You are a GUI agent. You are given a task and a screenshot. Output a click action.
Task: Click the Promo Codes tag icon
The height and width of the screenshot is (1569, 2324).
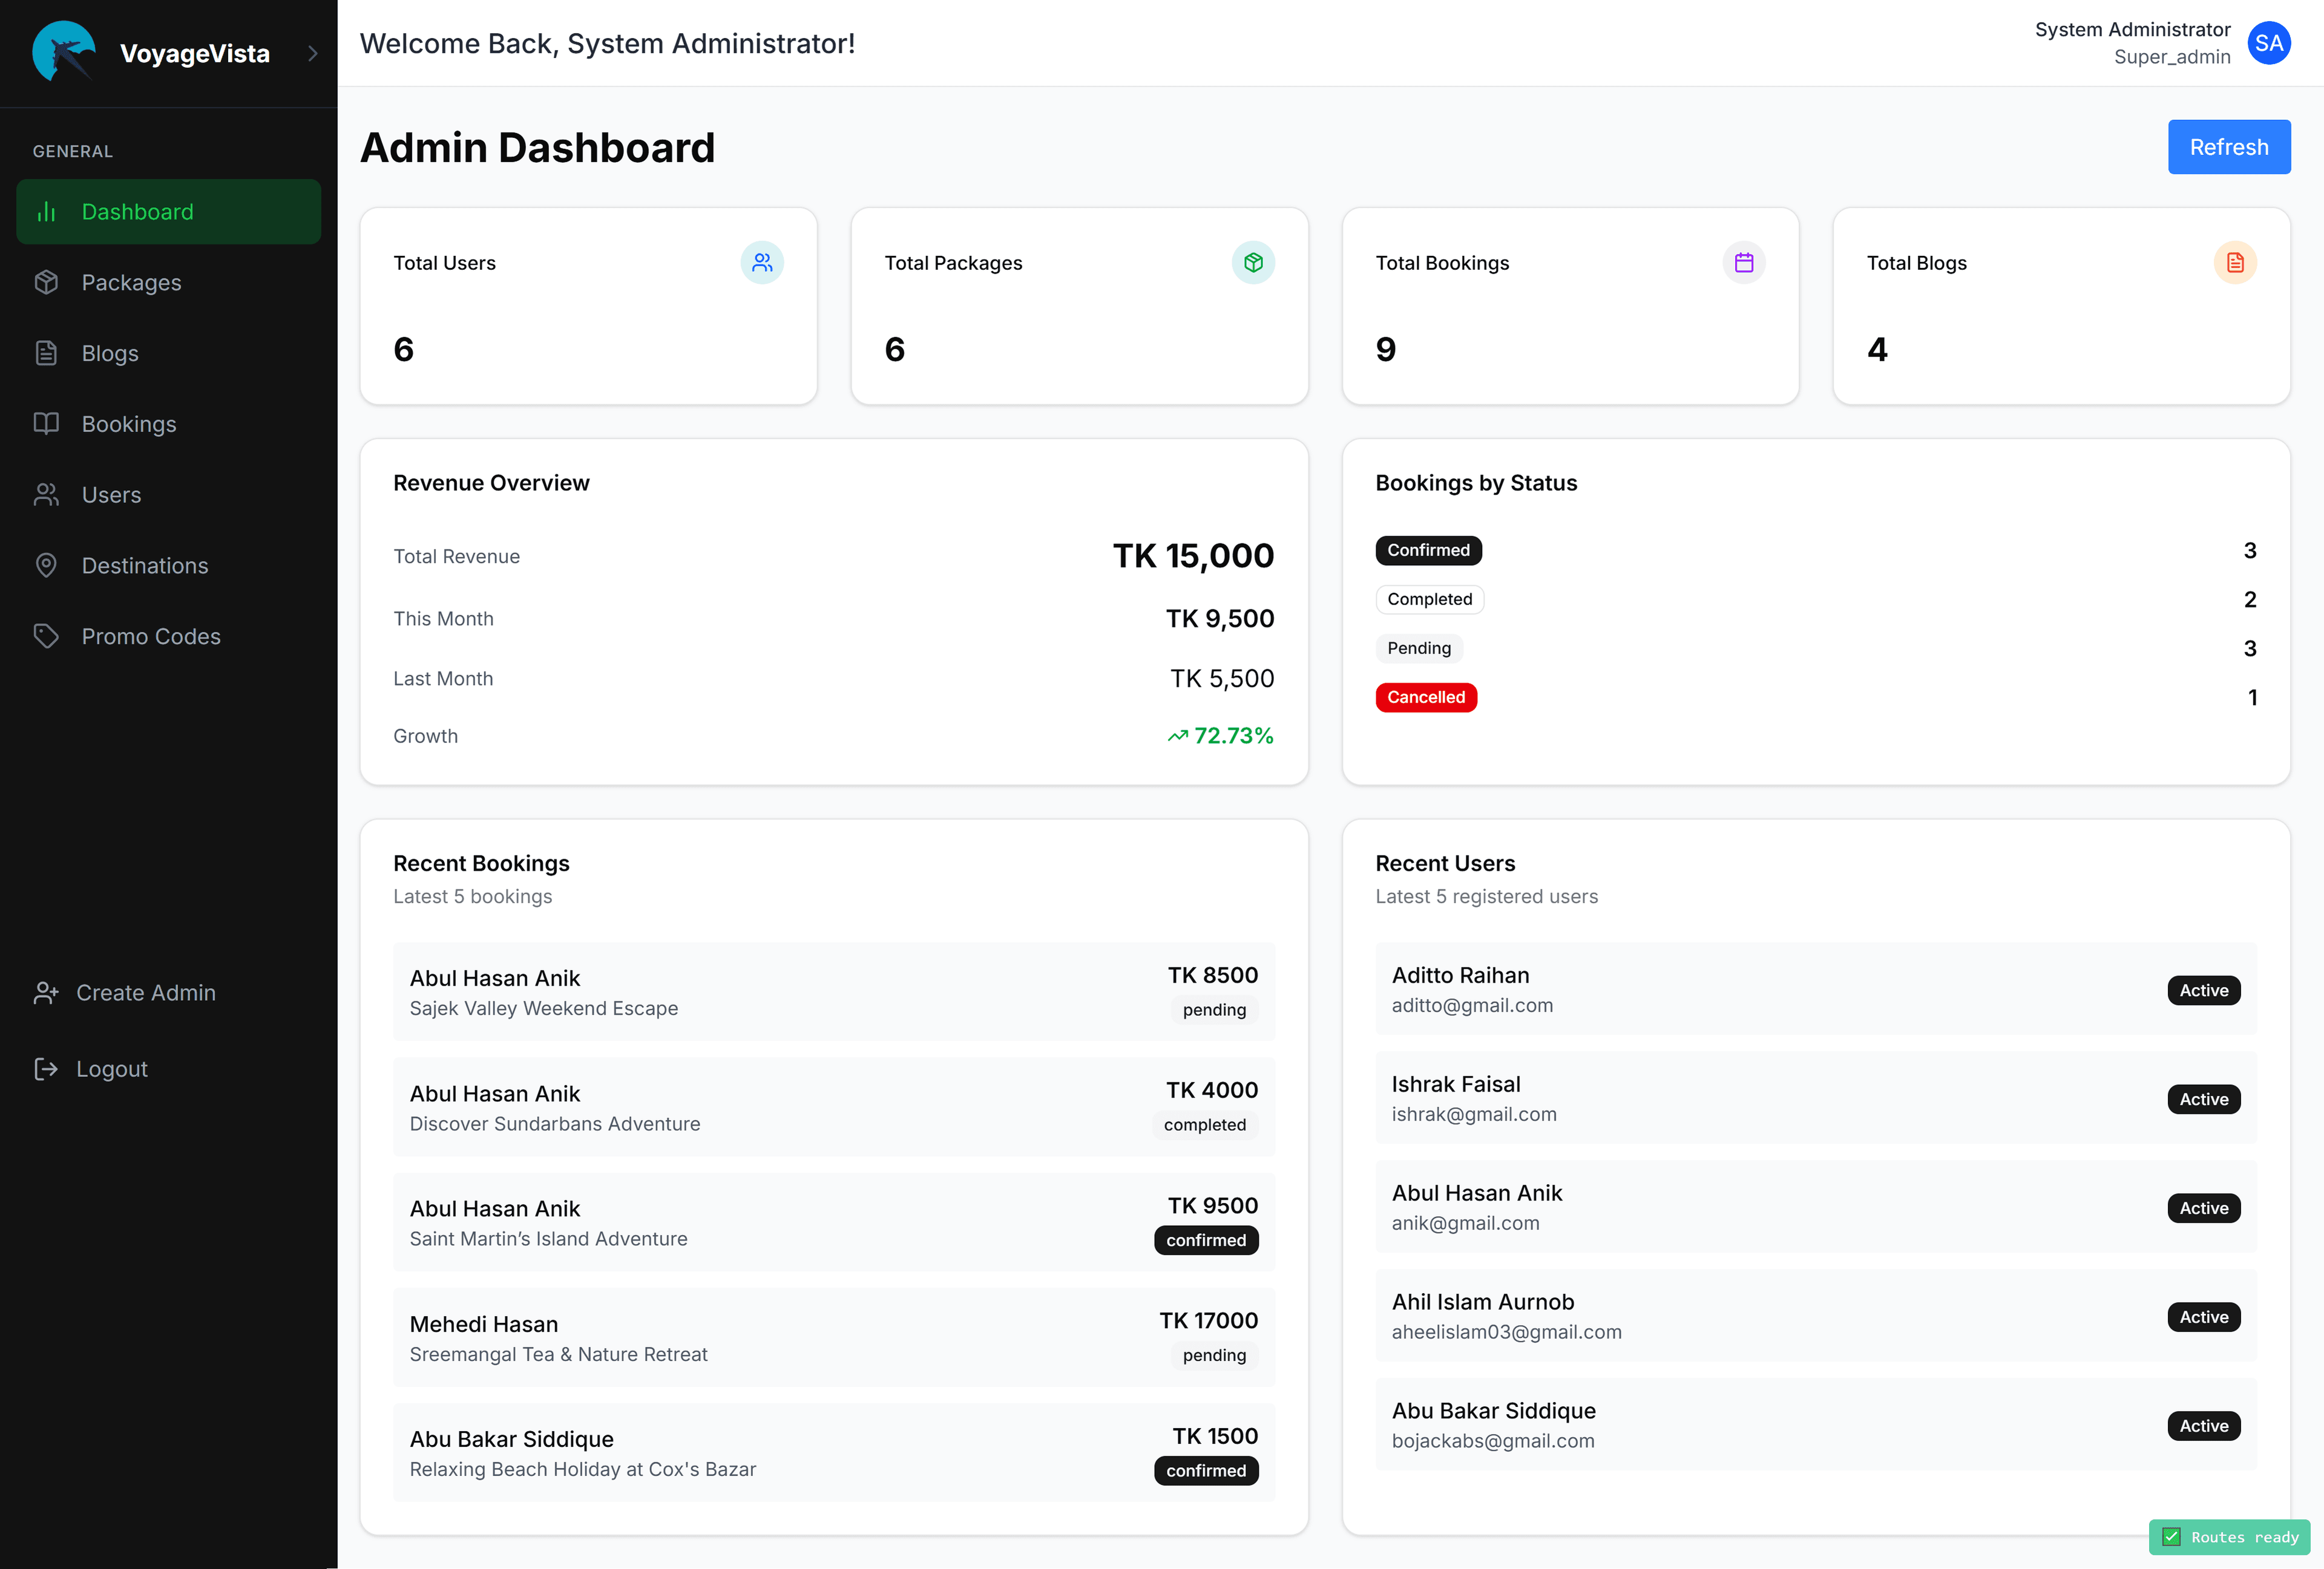(x=46, y=636)
